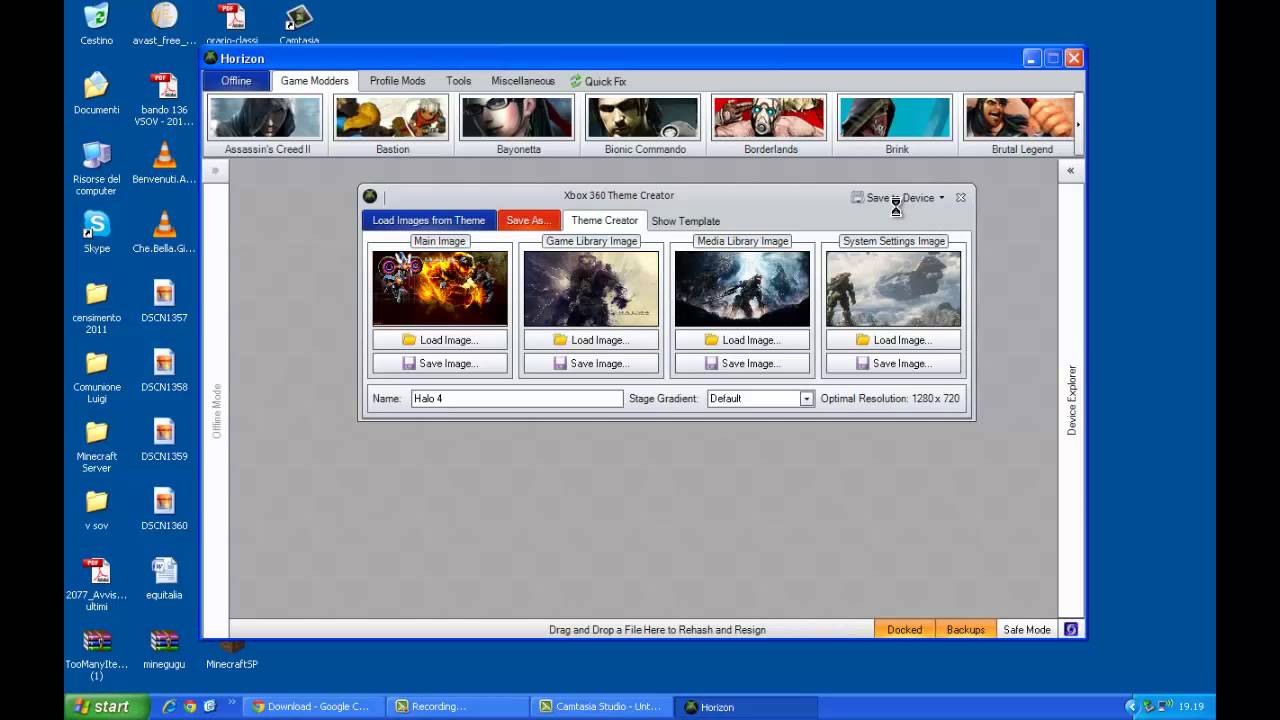Click the Media Library Image preview
Viewport: 1280px width, 720px height.
[742, 288]
